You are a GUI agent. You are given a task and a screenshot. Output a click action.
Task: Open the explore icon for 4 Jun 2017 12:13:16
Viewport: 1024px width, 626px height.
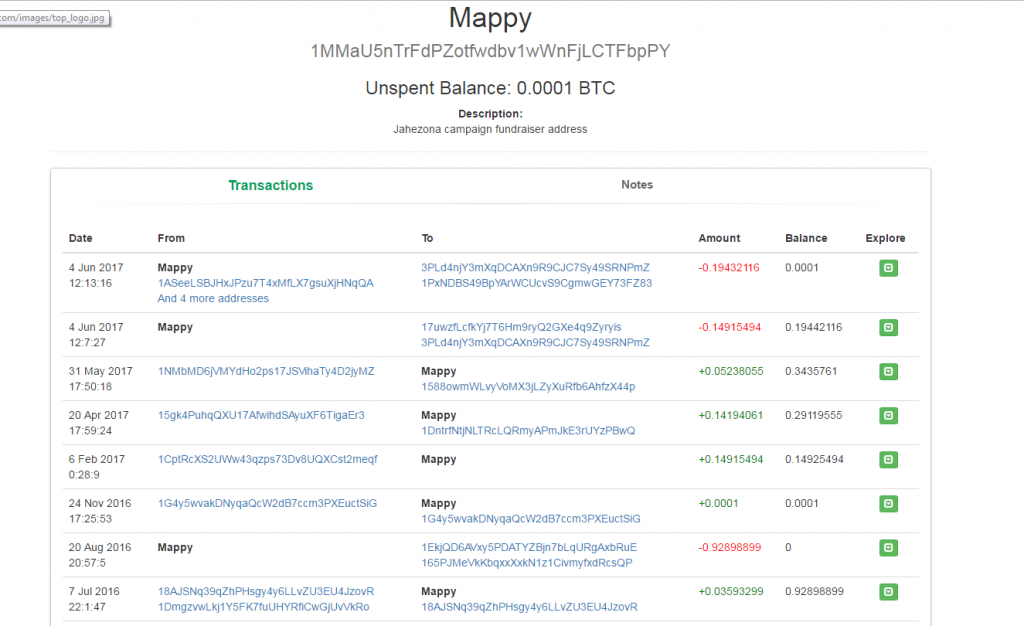pos(887,268)
